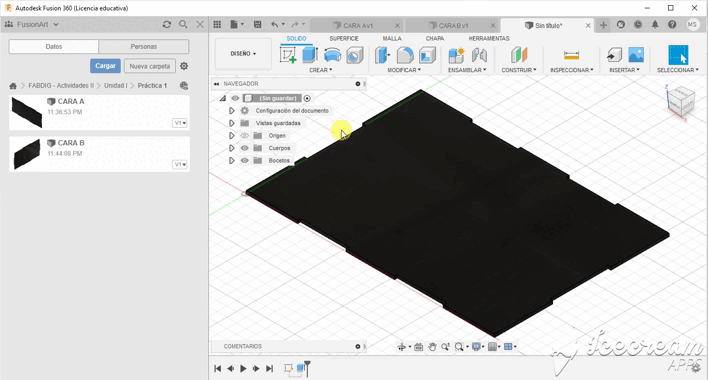Open the CARA B file thumbnail
Viewport: 708px width, 380px height.
pyautogui.click(x=27, y=153)
